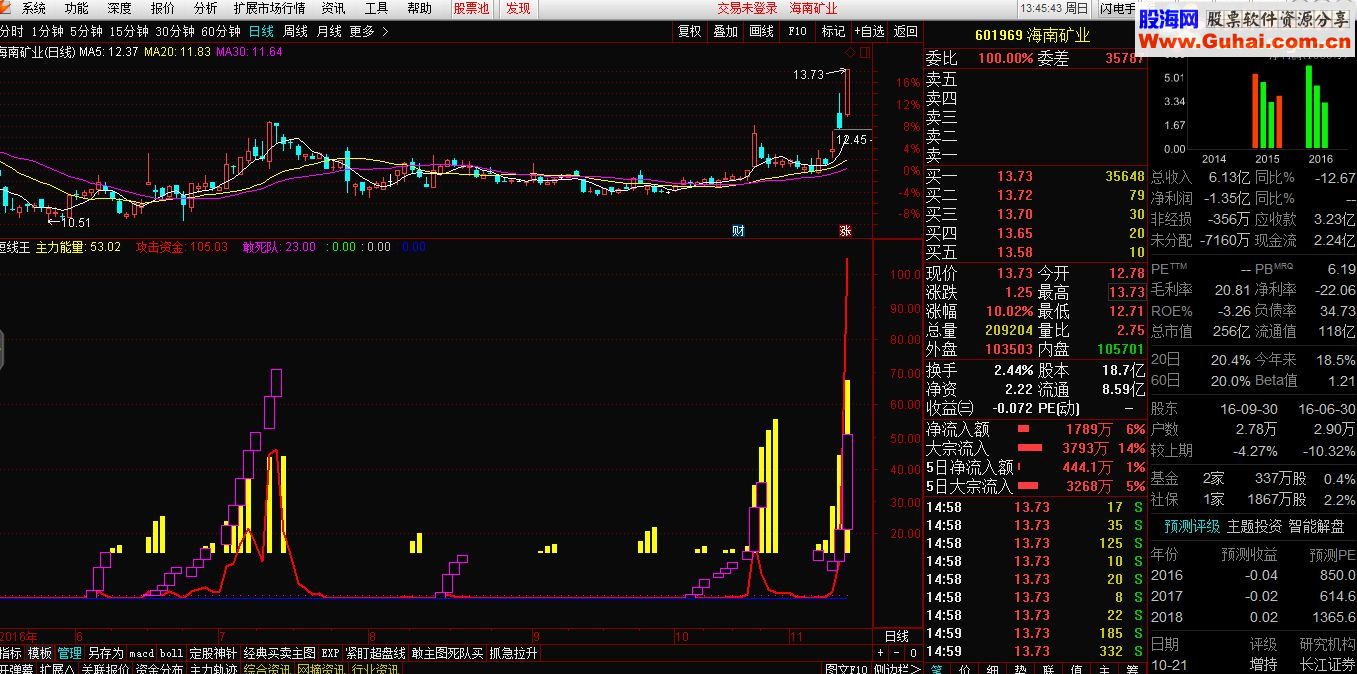Select the 预测评级 tab

1192,525
